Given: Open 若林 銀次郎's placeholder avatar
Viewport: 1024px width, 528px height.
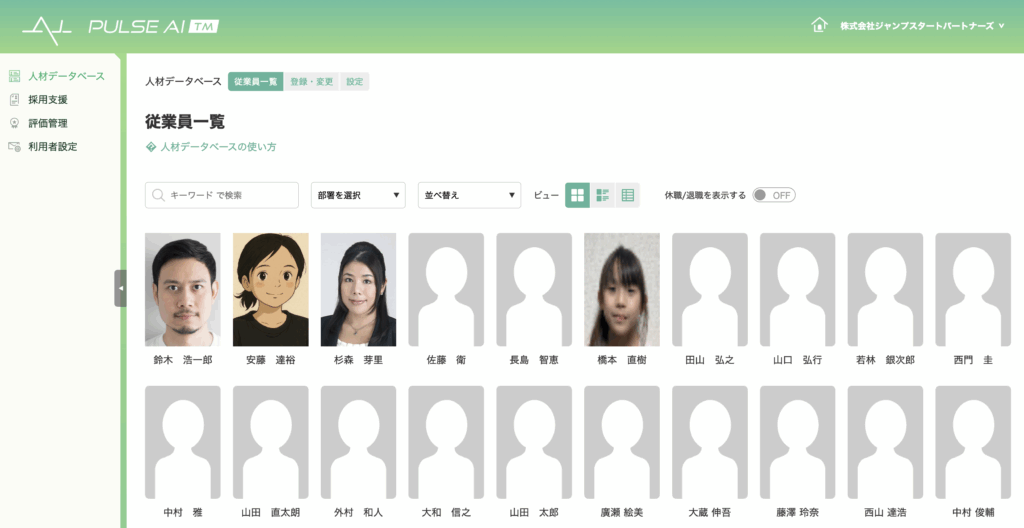Looking at the screenshot, I should [x=886, y=289].
